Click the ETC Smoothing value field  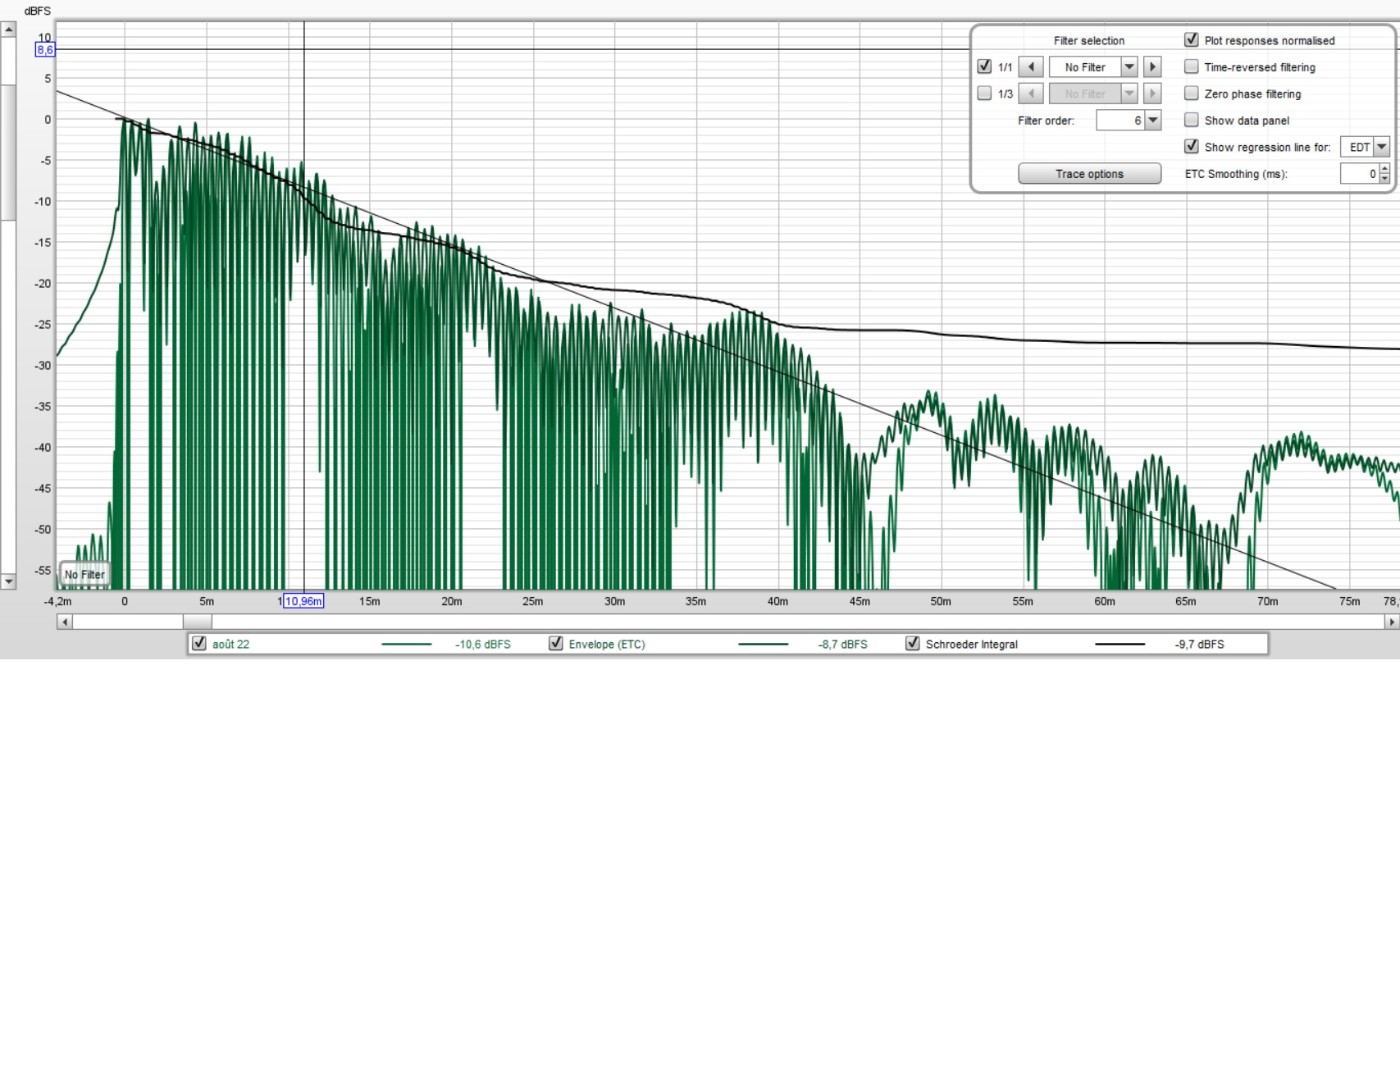coord(1359,174)
